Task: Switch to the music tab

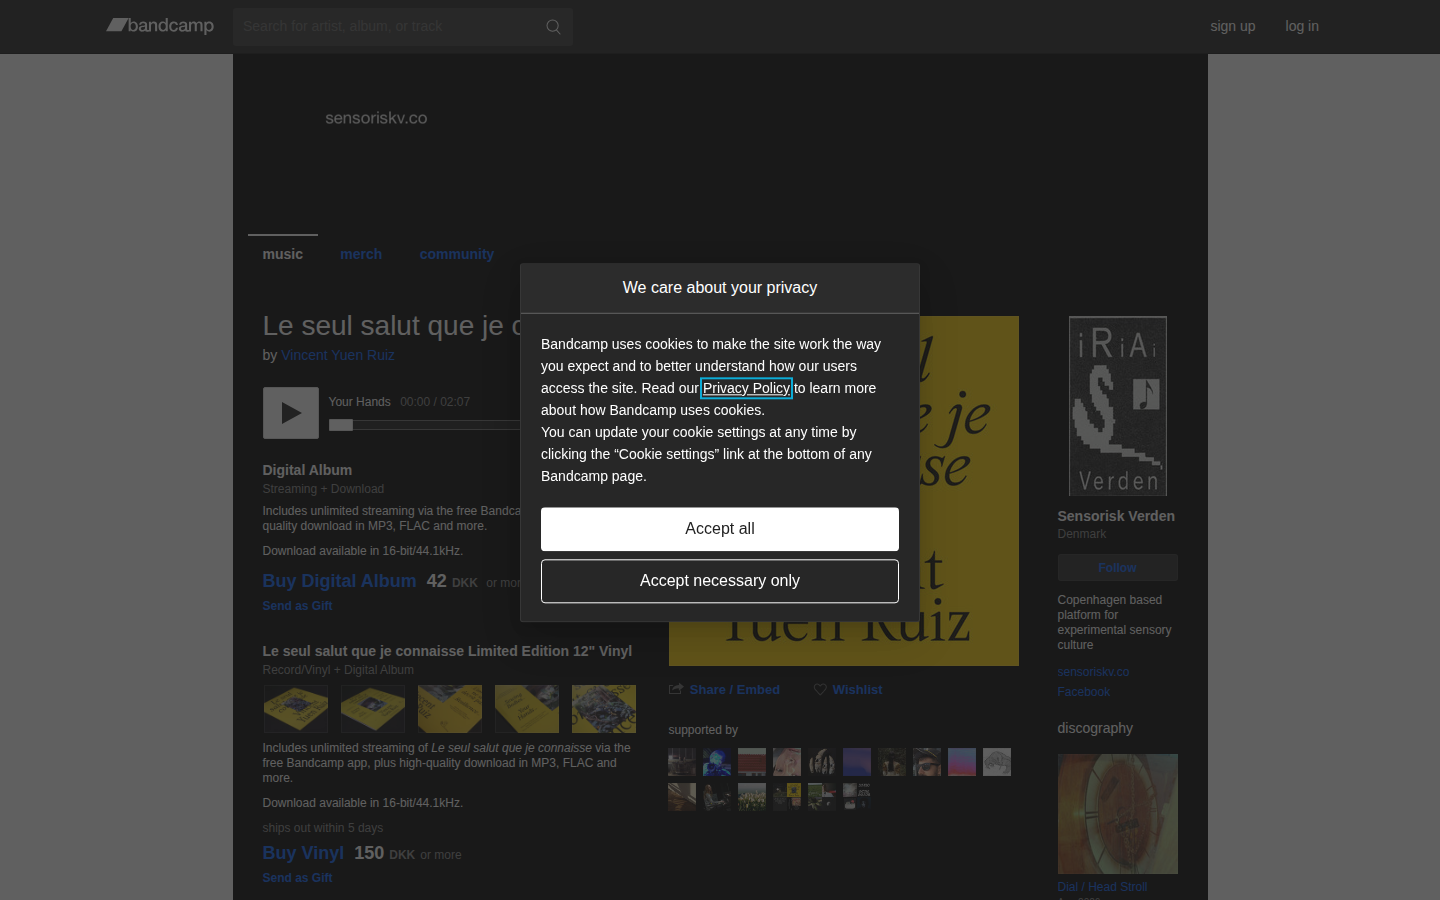Action: tap(282, 254)
